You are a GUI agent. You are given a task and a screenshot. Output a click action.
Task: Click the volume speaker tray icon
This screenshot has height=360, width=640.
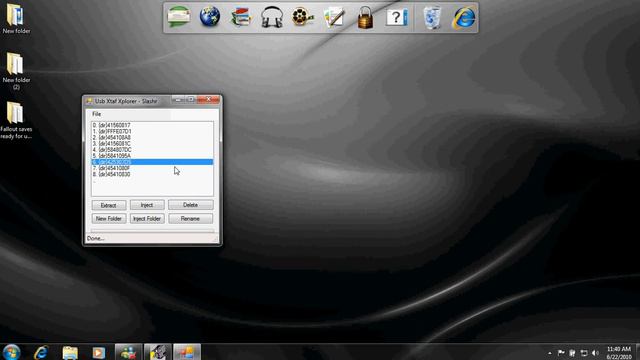595,353
